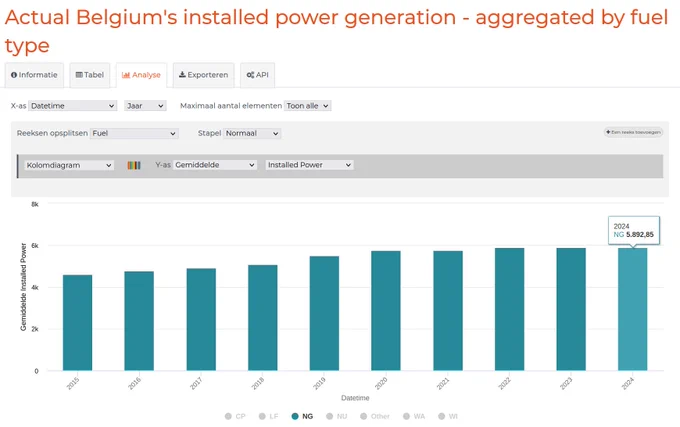Open the Reeksen opsplitsen Fuel dropdown

[x=134, y=133]
